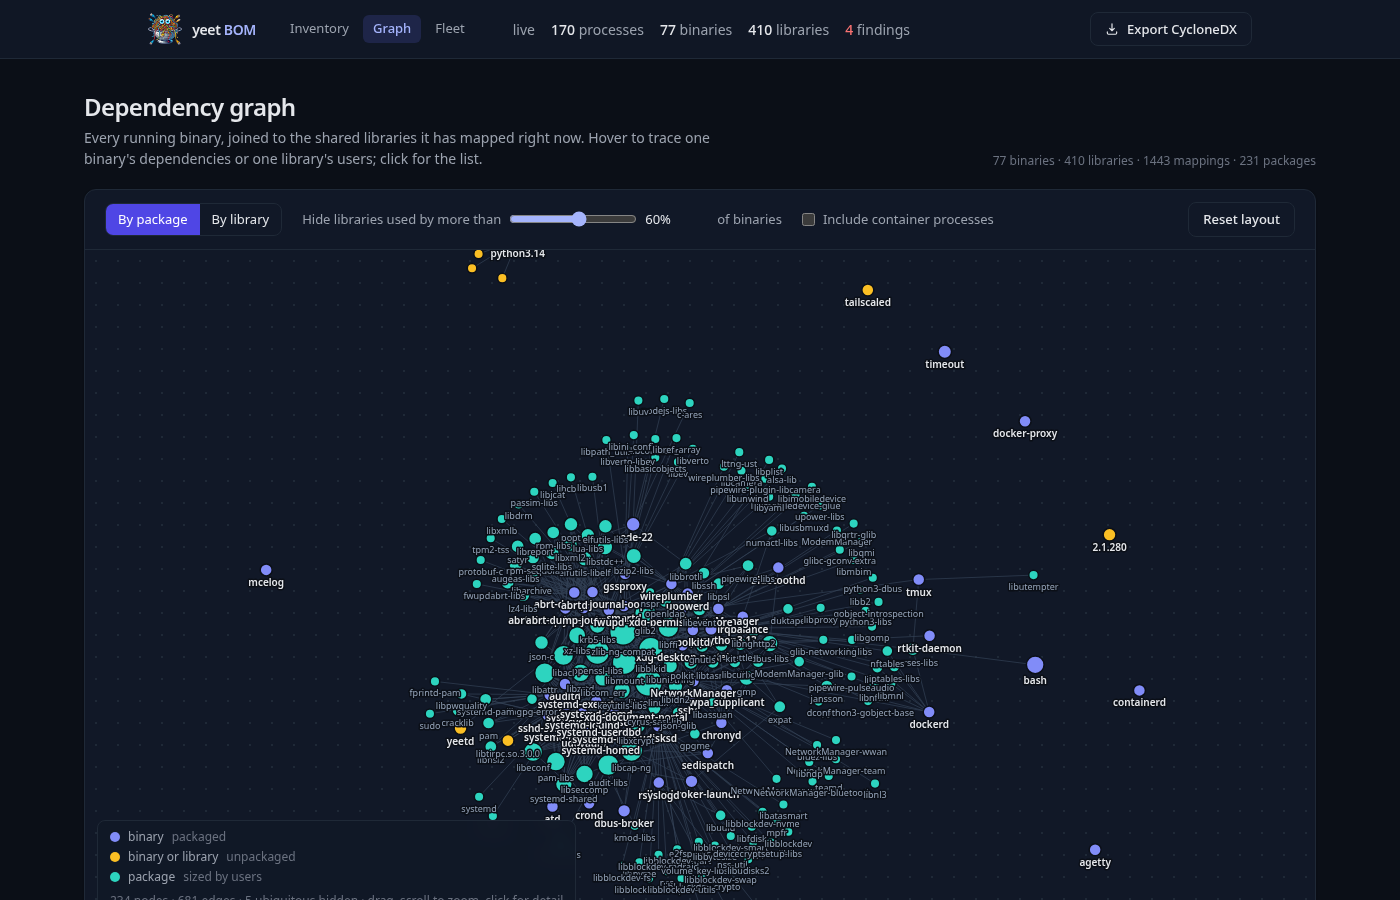Click the Dependency graph heading
This screenshot has width=1400, height=900.
[190, 107]
